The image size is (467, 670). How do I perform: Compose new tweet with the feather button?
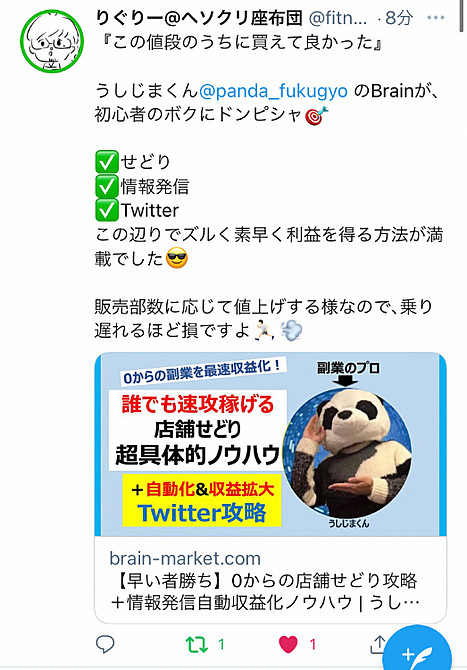[x=417, y=652]
